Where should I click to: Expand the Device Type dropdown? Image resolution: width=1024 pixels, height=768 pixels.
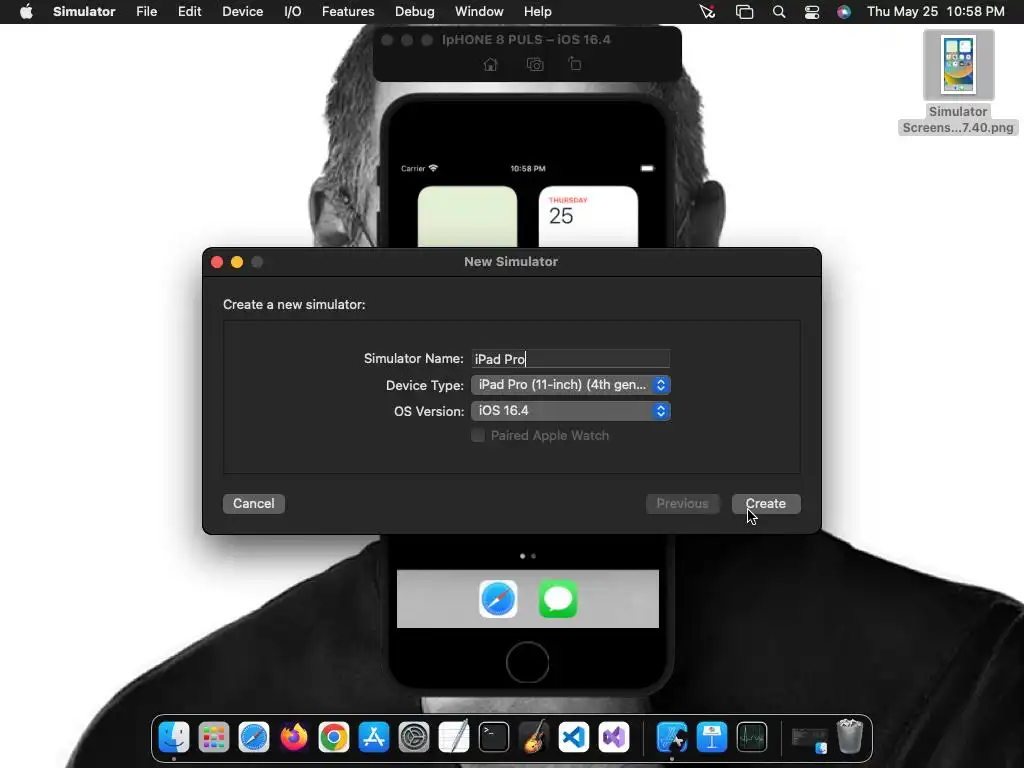(x=571, y=385)
